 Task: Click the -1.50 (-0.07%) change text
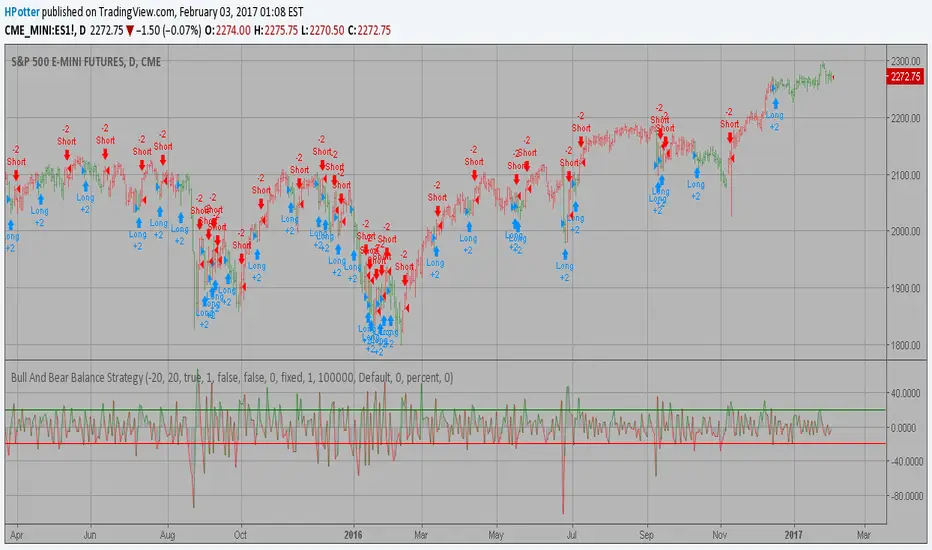click(169, 30)
